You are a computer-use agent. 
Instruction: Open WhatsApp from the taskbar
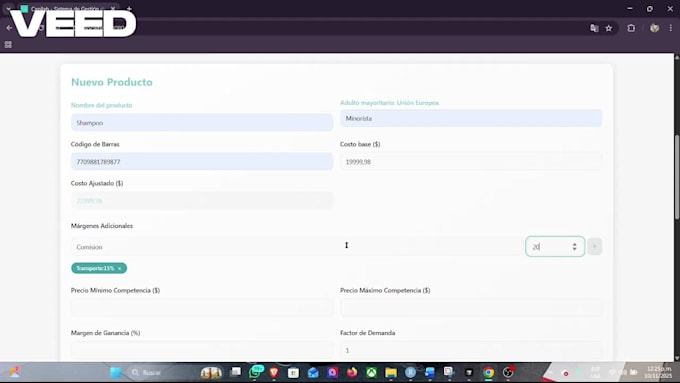coord(255,372)
